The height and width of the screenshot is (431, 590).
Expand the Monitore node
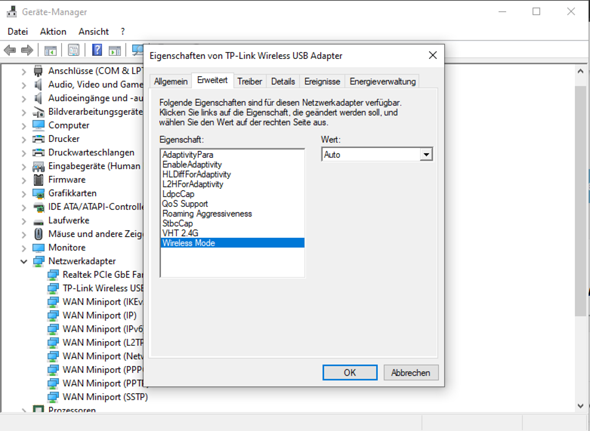[x=24, y=248]
